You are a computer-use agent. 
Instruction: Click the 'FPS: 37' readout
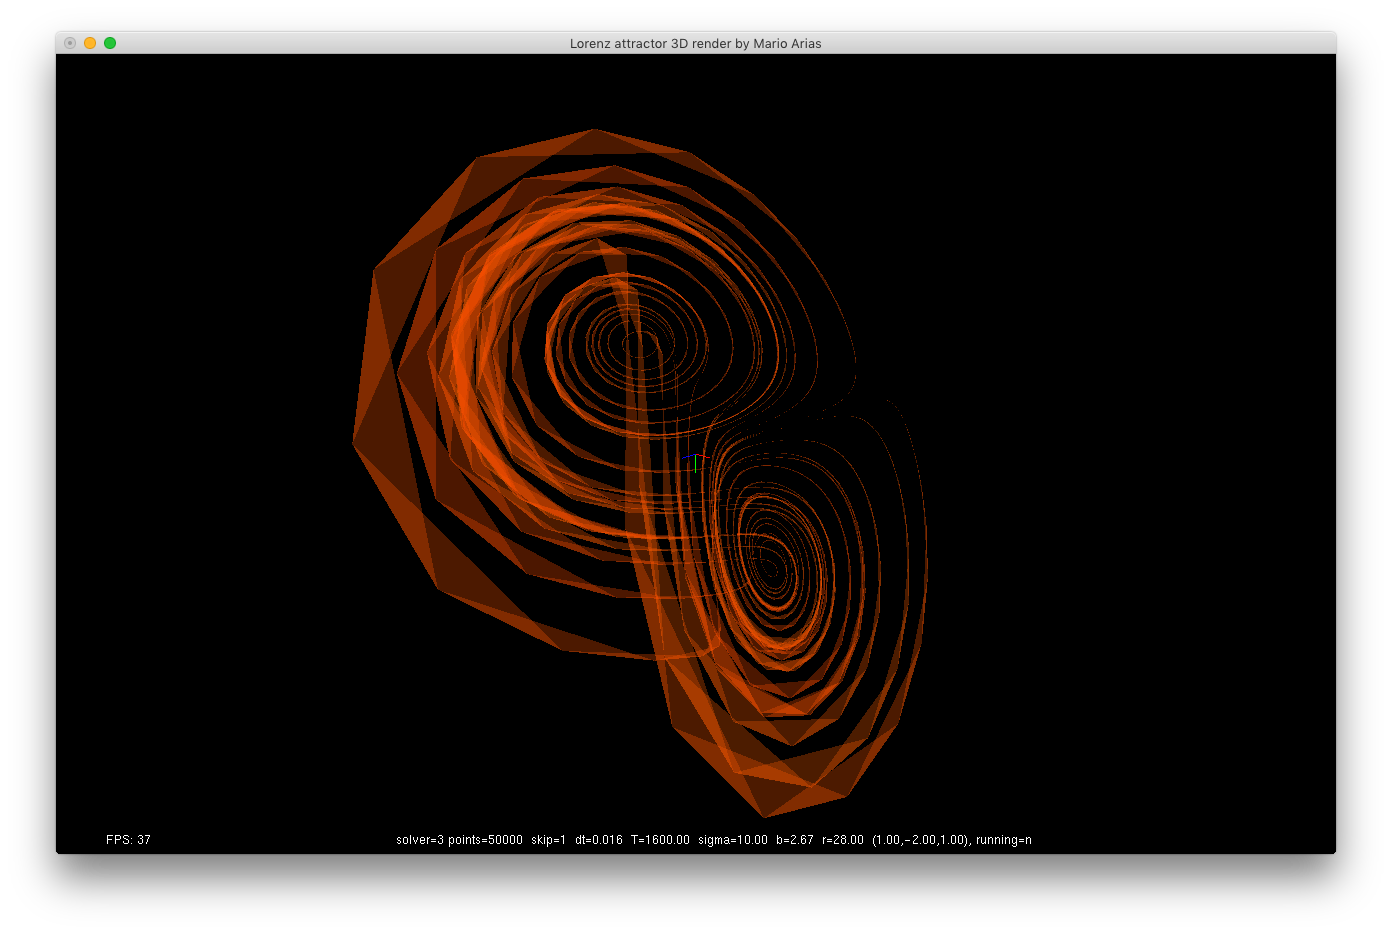pos(128,840)
